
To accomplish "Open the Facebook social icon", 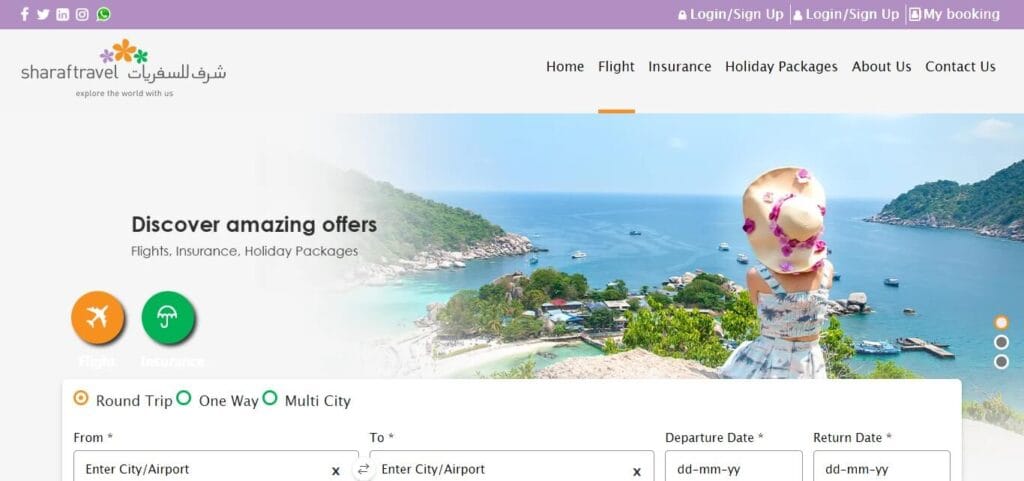I will 24,14.
